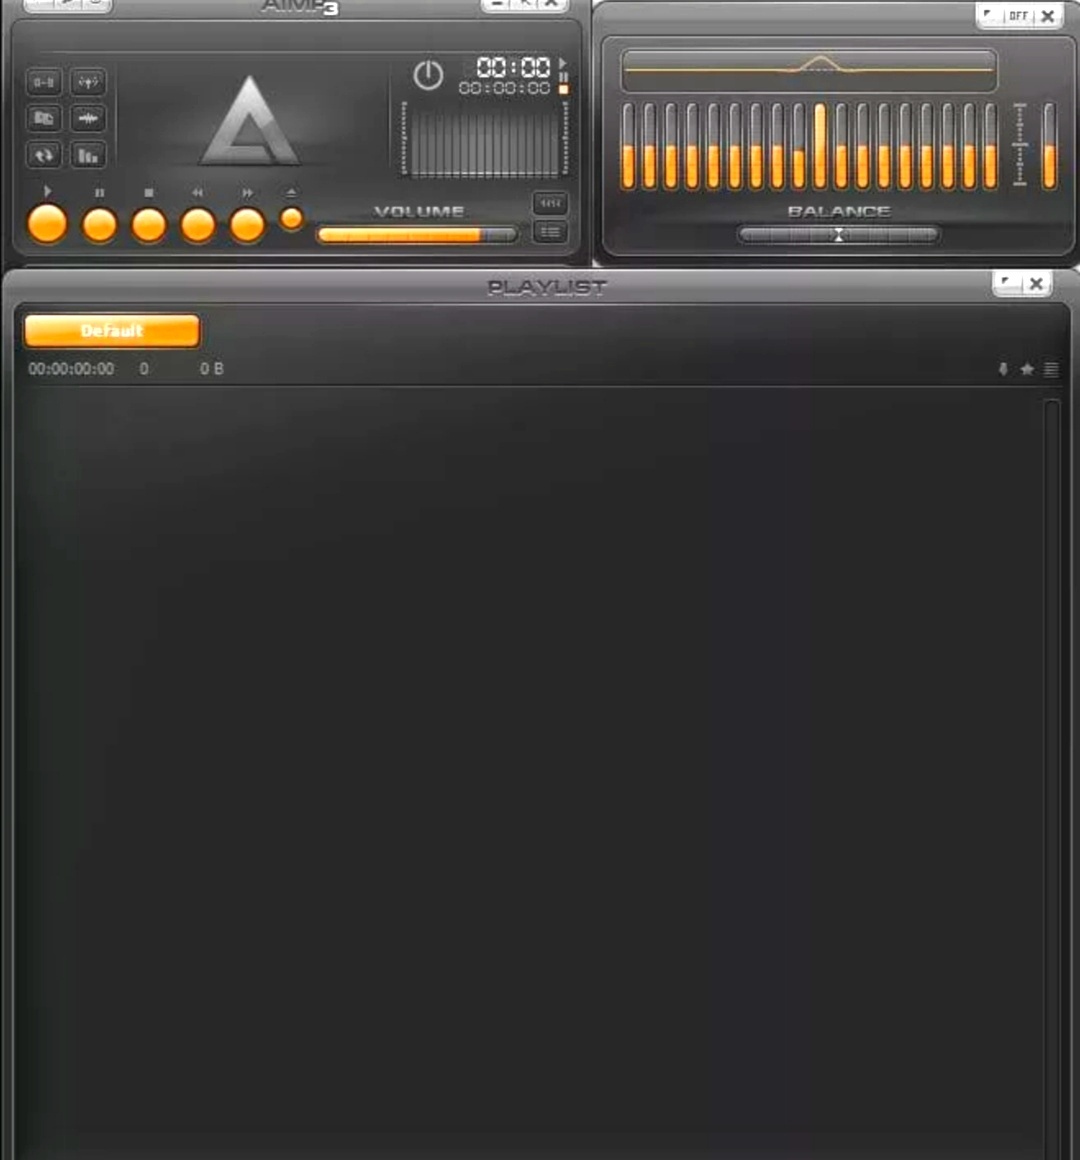
Task: Stop playback with the Stop button
Action: coord(149,225)
